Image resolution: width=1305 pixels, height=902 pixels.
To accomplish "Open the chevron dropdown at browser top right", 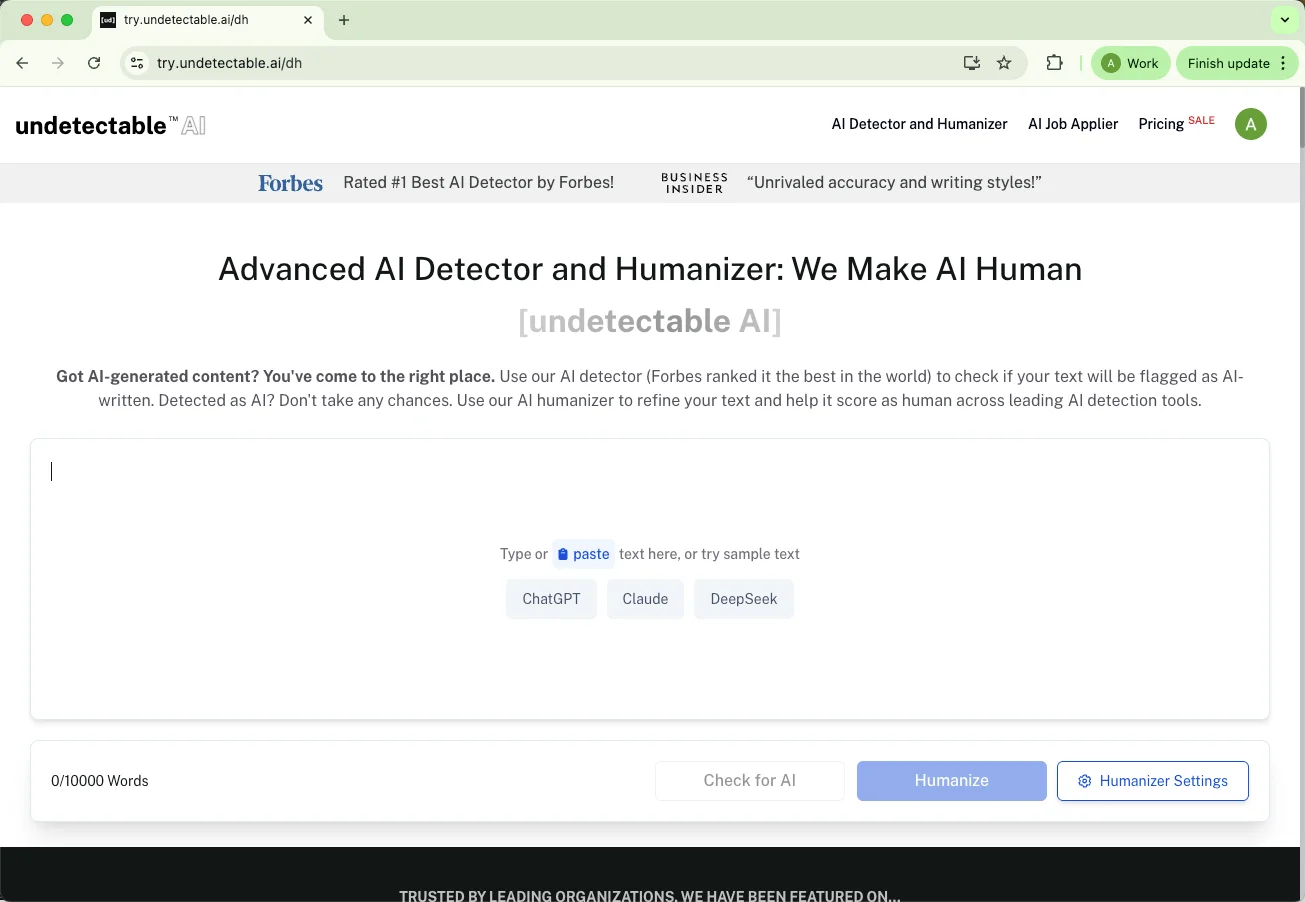I will tap(1284, 19).
